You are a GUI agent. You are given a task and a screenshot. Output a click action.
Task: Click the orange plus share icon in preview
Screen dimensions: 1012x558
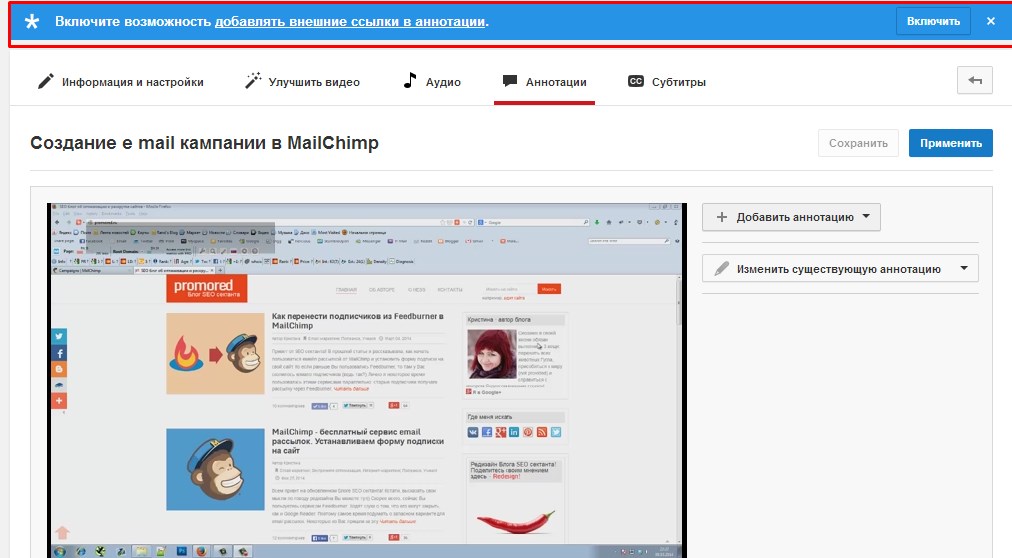pos(59,401)
